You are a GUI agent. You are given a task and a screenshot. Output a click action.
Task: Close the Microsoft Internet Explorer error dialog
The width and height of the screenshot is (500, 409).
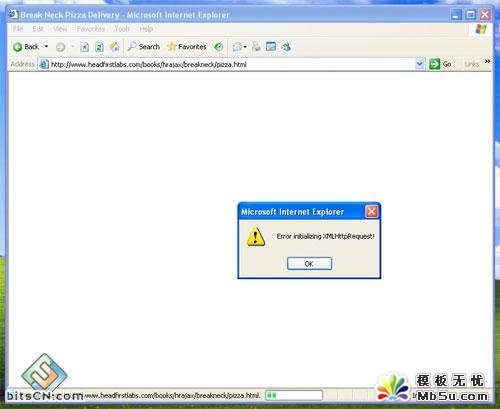point(371,212)
